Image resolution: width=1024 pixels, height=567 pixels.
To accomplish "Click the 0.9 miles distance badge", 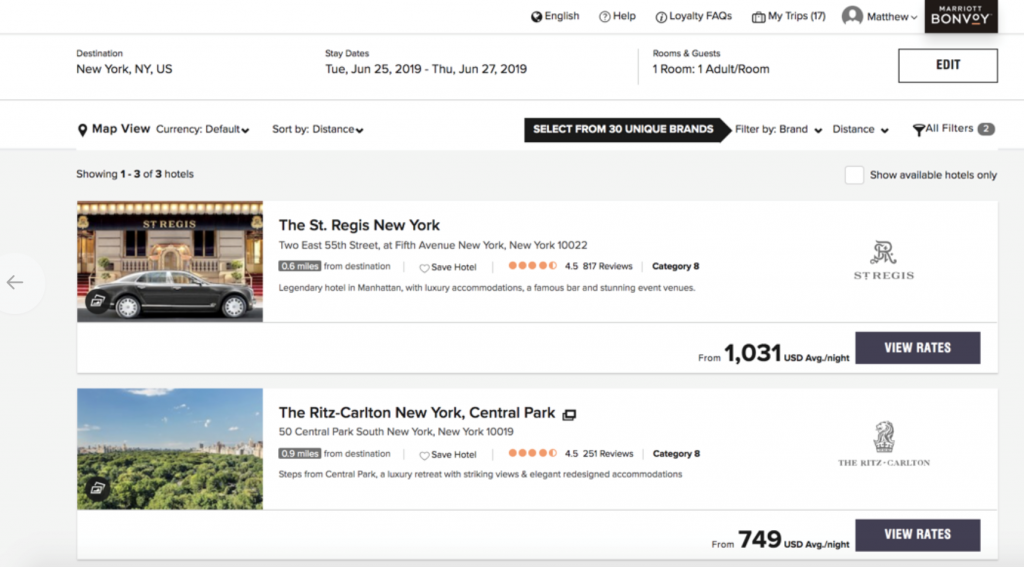I will pos(300,453).
